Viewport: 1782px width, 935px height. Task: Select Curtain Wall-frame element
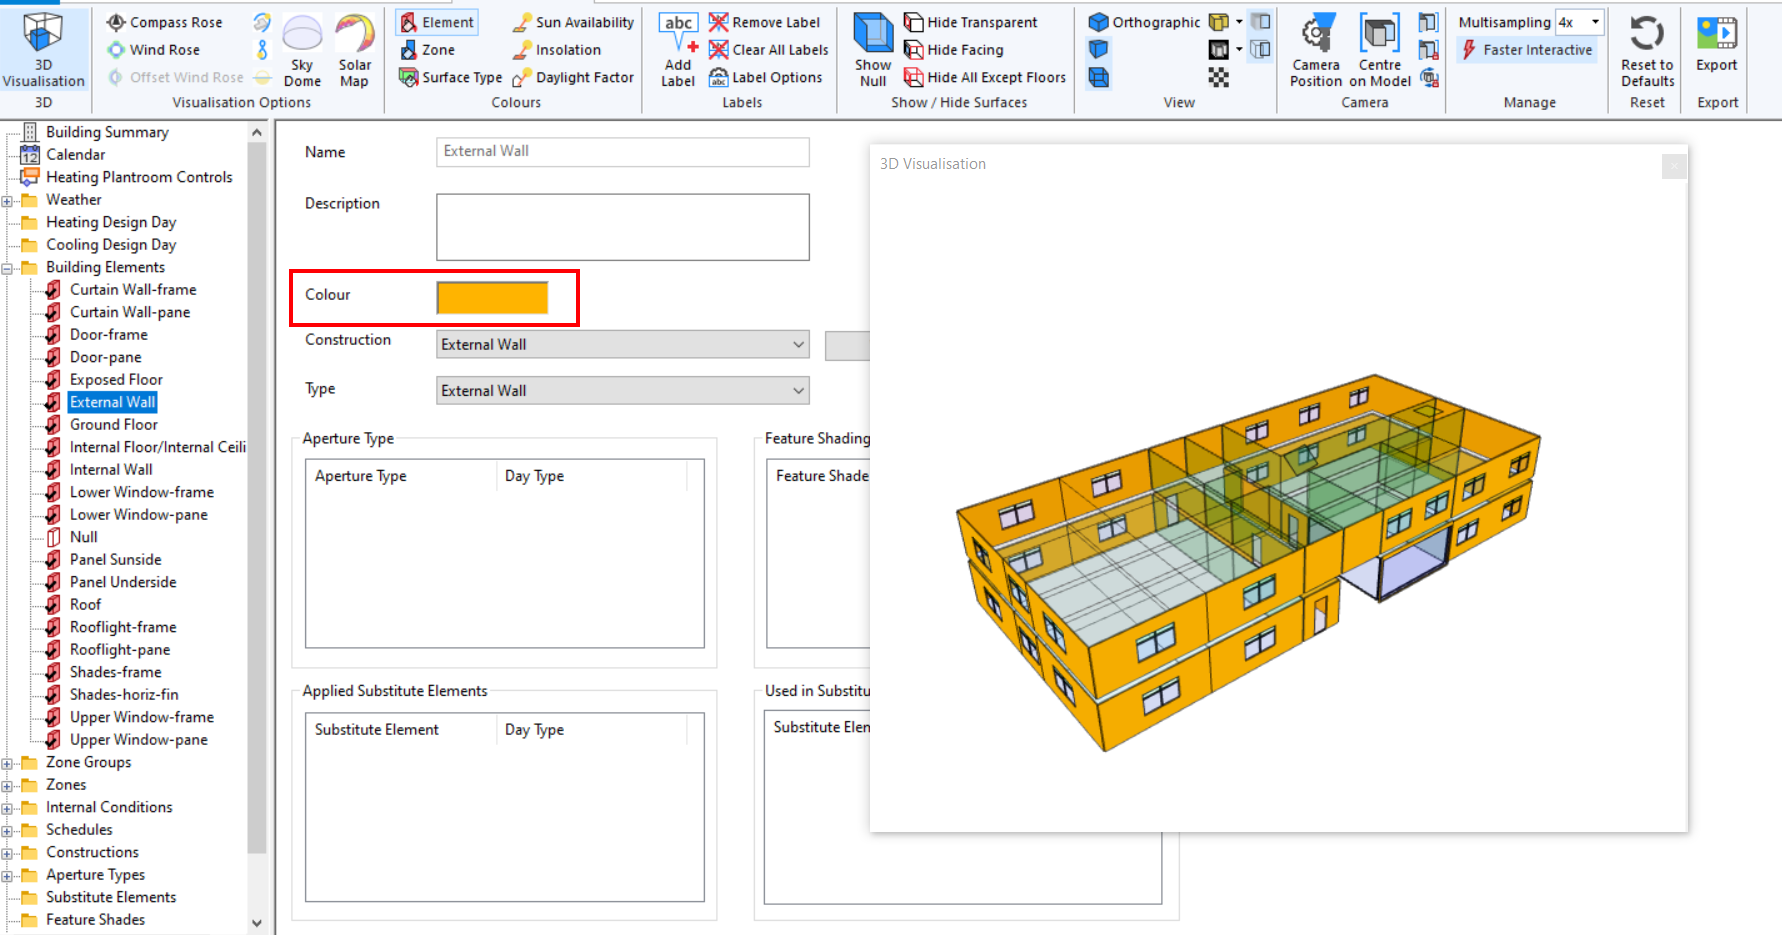133,289
